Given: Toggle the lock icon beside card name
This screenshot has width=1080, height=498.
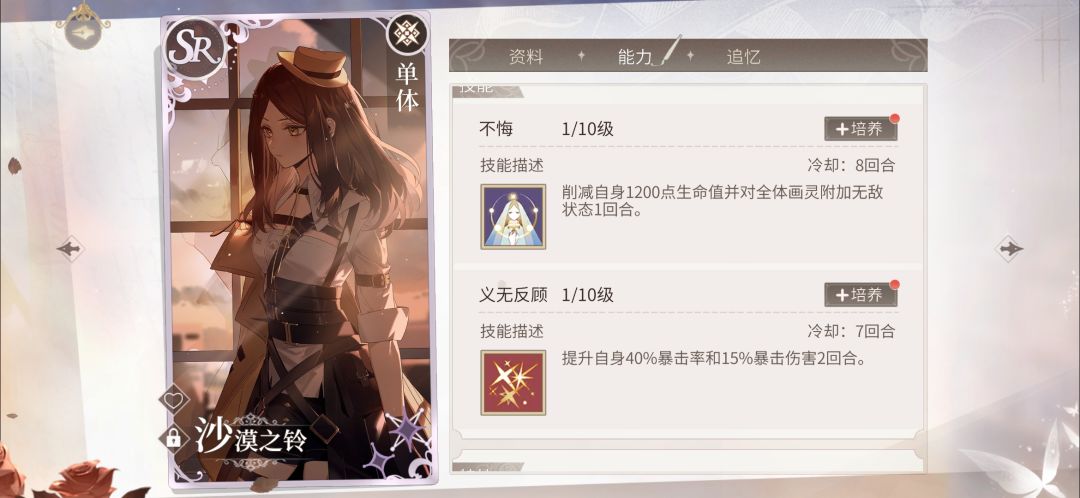Looking at the screenshot, I should coord(174,437).
